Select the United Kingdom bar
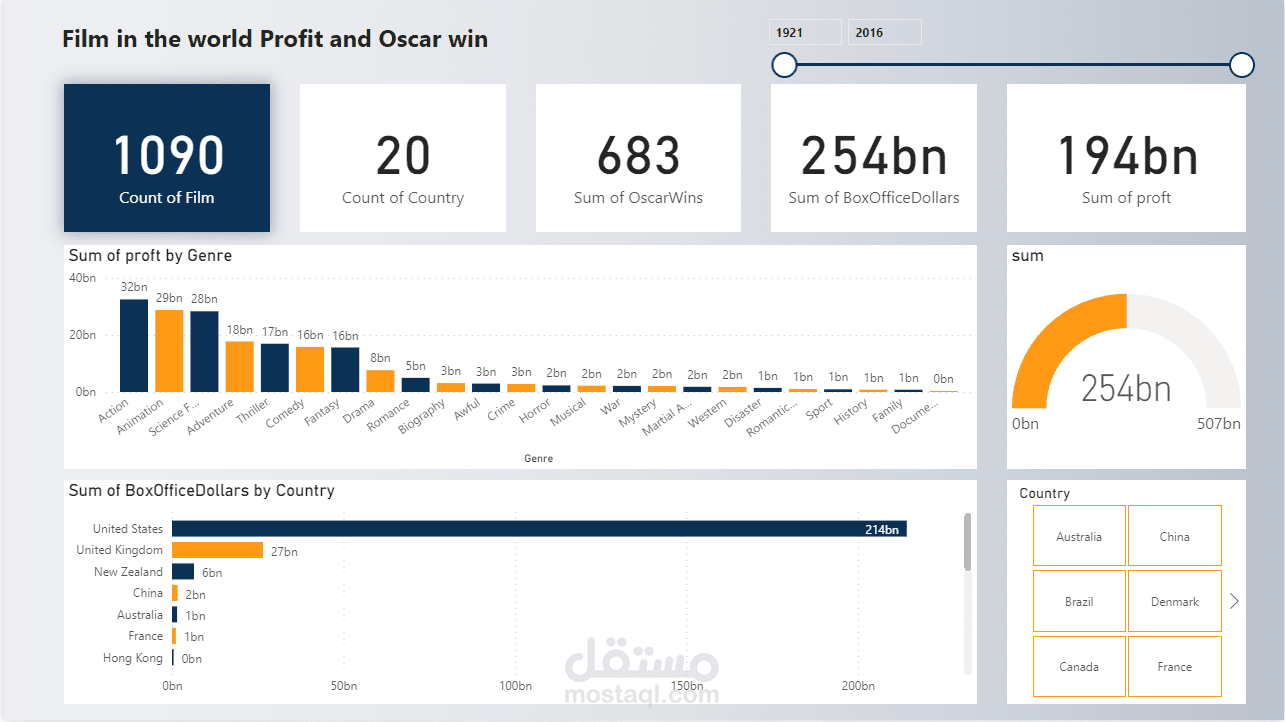Image resolution: width=1285 pixels, height=722 pixels. (217, 550)
